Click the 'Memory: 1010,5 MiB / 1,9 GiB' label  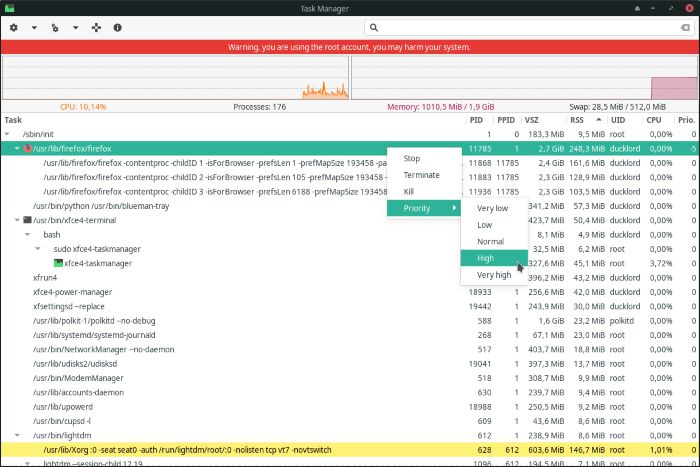click(x=441, y=107)
